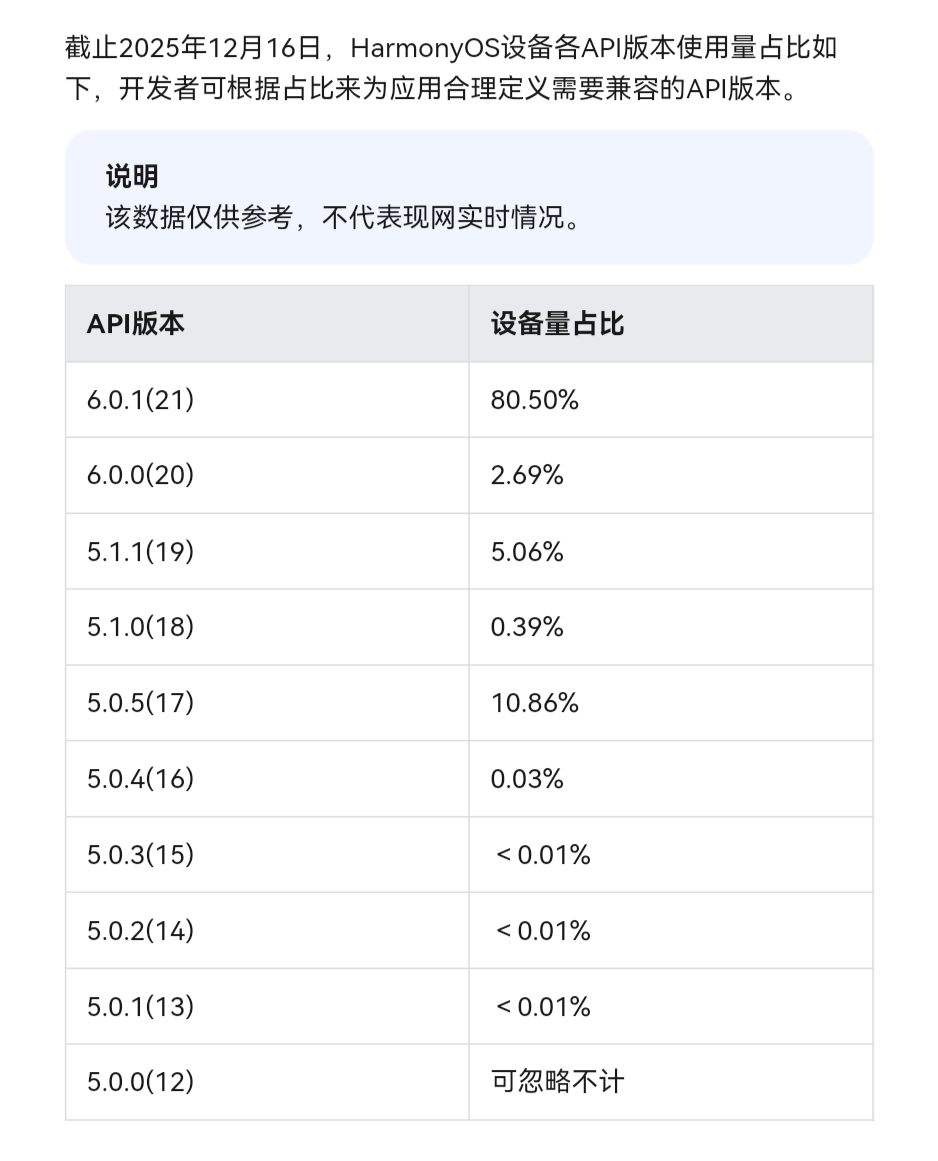Select the 5.1.1(19) version cell

[140, 552]
